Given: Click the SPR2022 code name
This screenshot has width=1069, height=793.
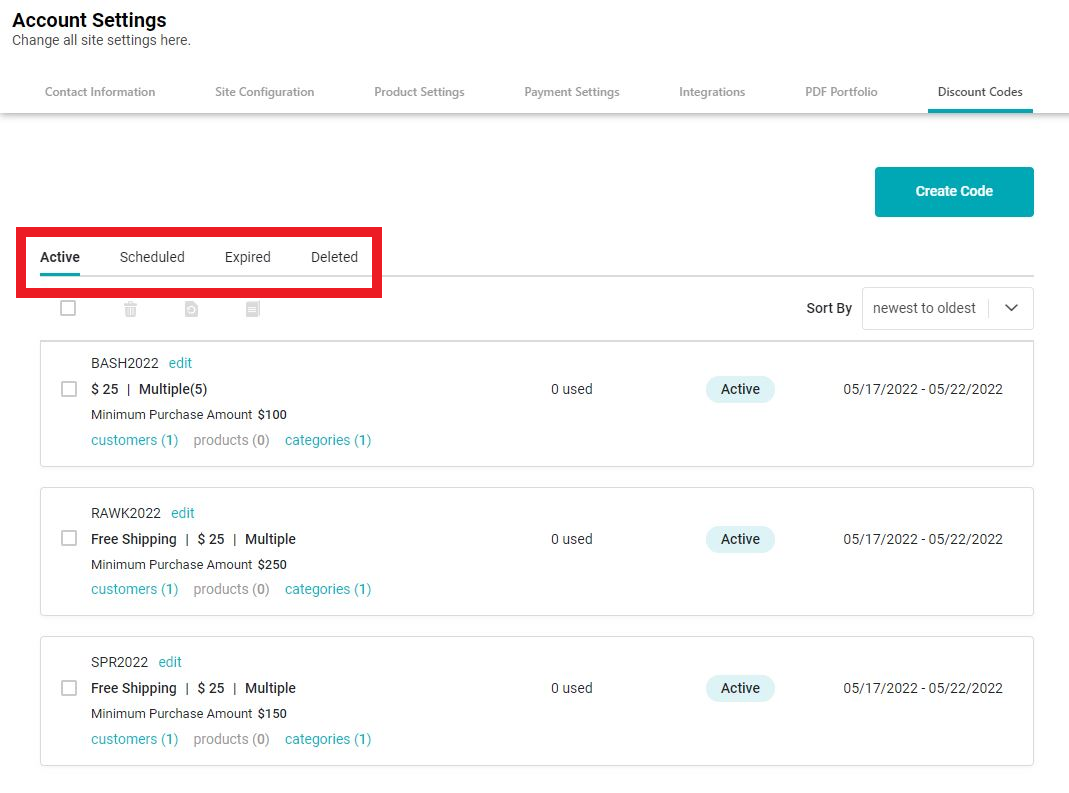Looking at the screenshot, I should tap(119, 662).
